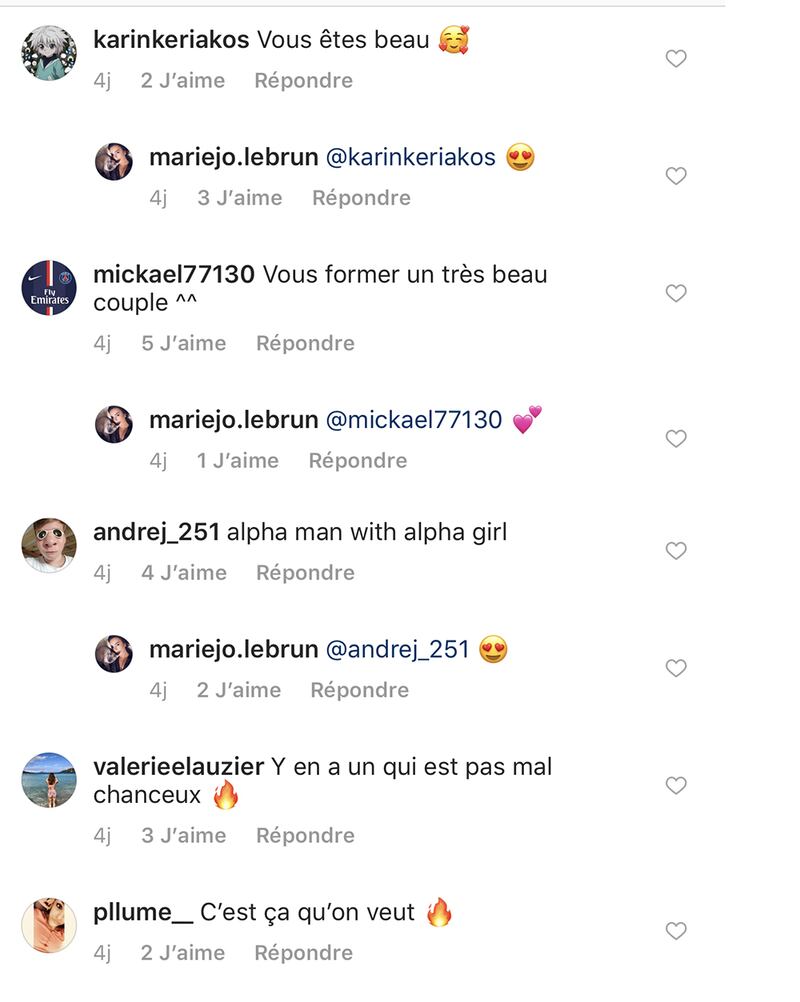
Task: Like mariejo.lebrun's reply to mickael77130
Action: 676,438
